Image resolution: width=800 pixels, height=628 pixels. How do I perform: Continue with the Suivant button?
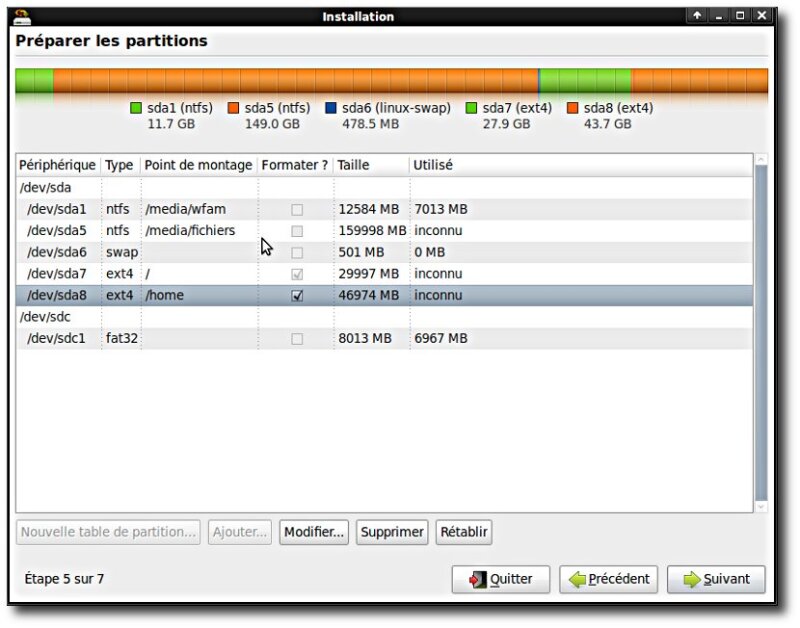[716, 579]
